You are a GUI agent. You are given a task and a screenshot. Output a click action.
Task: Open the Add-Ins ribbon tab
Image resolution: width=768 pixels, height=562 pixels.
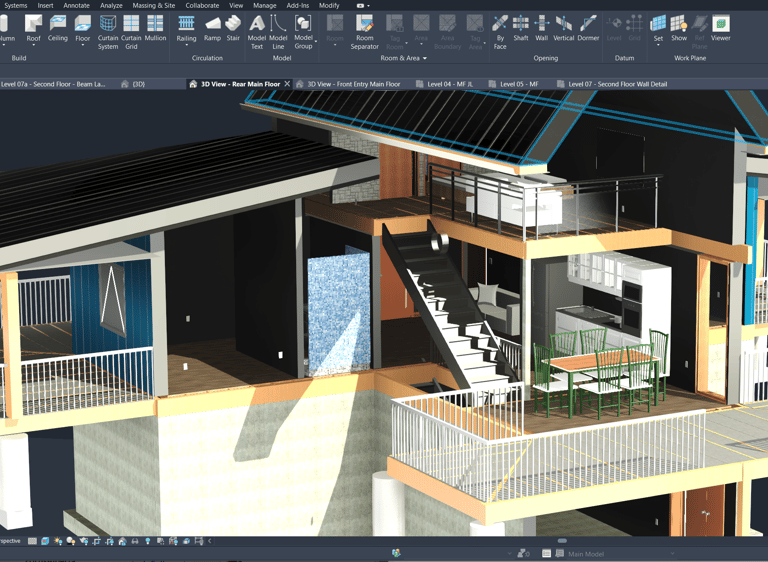(x=297, y=5)
